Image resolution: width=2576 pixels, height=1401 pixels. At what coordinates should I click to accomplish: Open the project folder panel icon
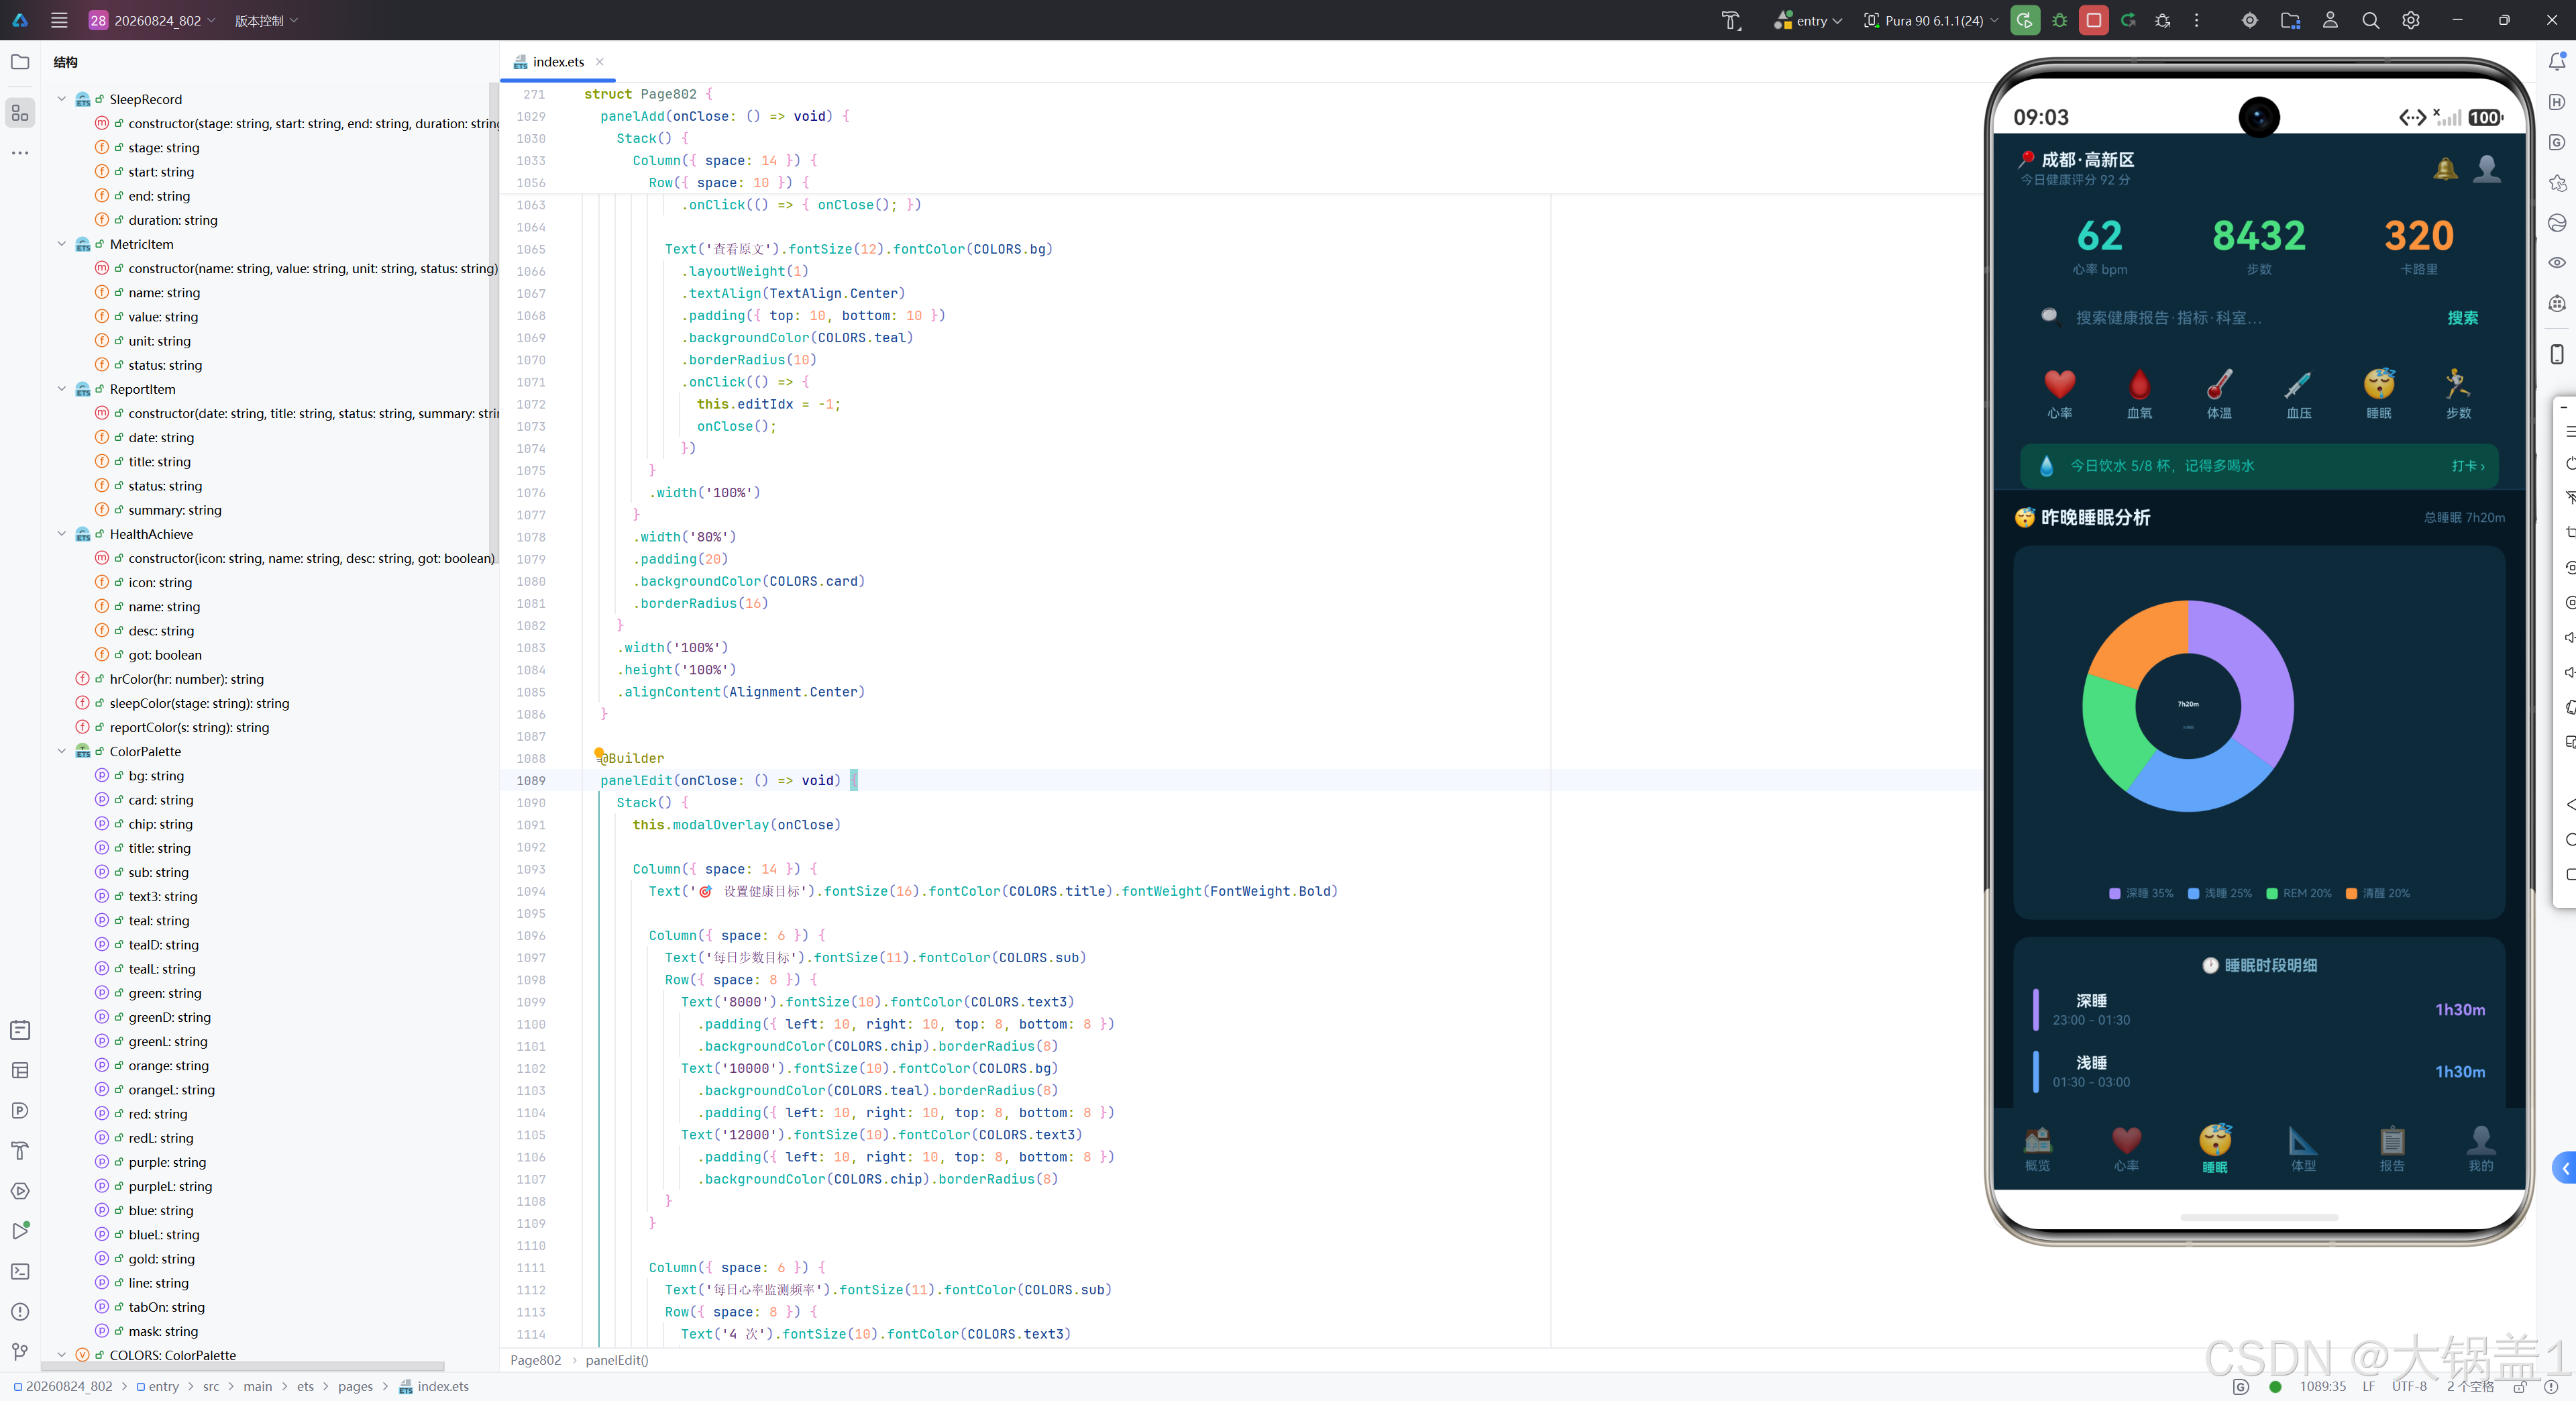click(x=20, y=62)
